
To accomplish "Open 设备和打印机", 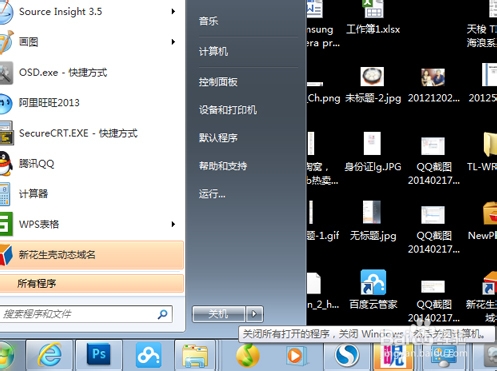I will (228, 110).
